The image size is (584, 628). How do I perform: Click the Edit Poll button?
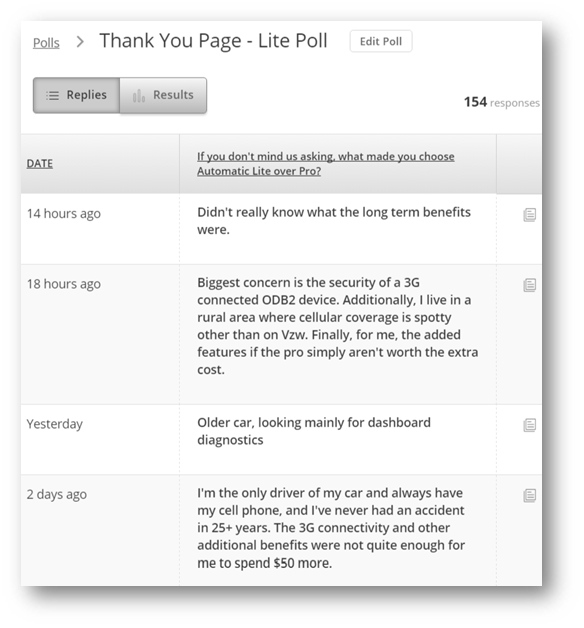coord(381,41)
